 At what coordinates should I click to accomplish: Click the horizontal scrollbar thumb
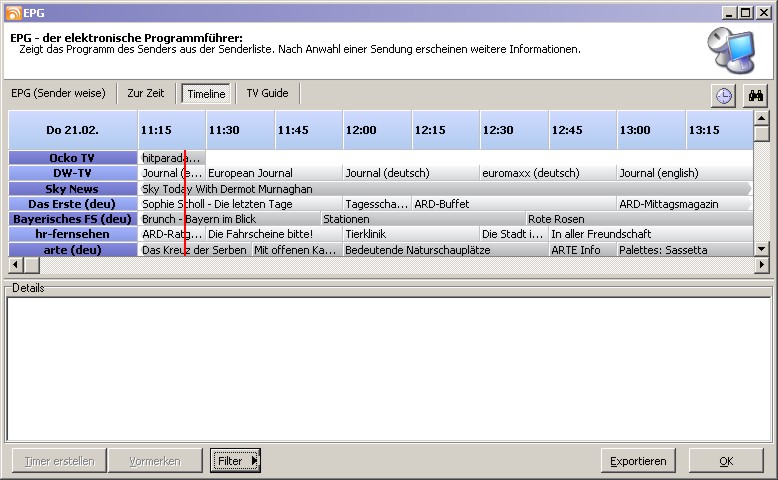[x=32, y=265]
